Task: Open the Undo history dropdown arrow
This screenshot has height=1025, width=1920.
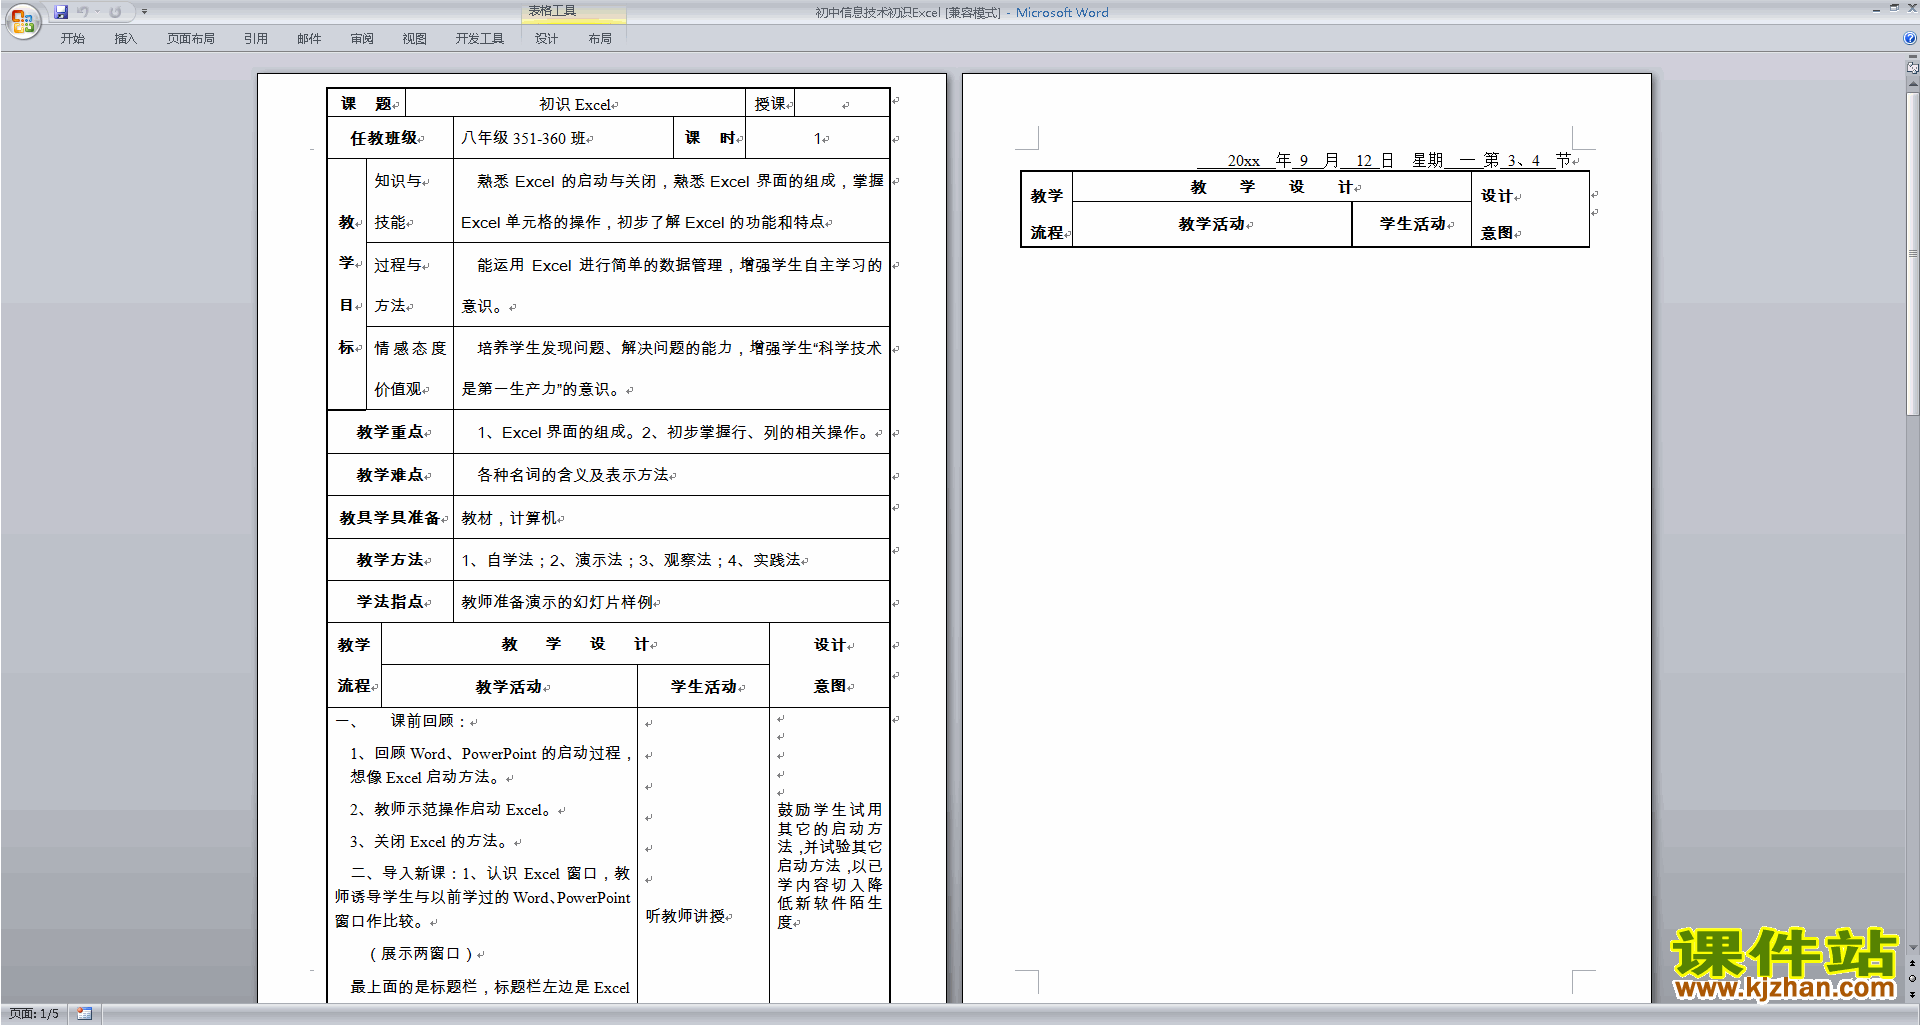Action: click(97, 12)
